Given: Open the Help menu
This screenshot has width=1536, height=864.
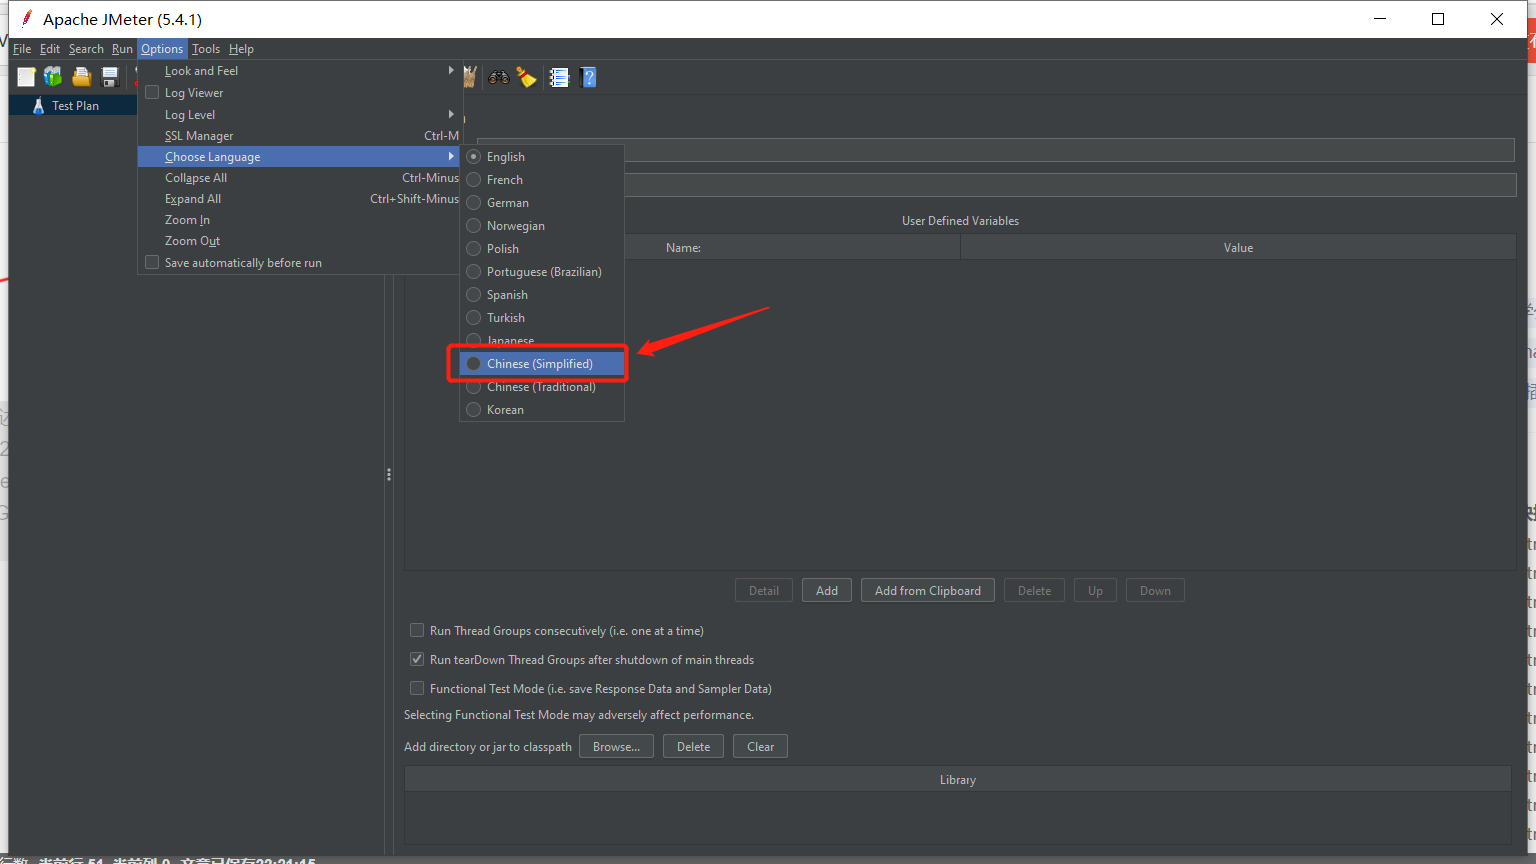Looking at the screenshot, I should (241, 48).
